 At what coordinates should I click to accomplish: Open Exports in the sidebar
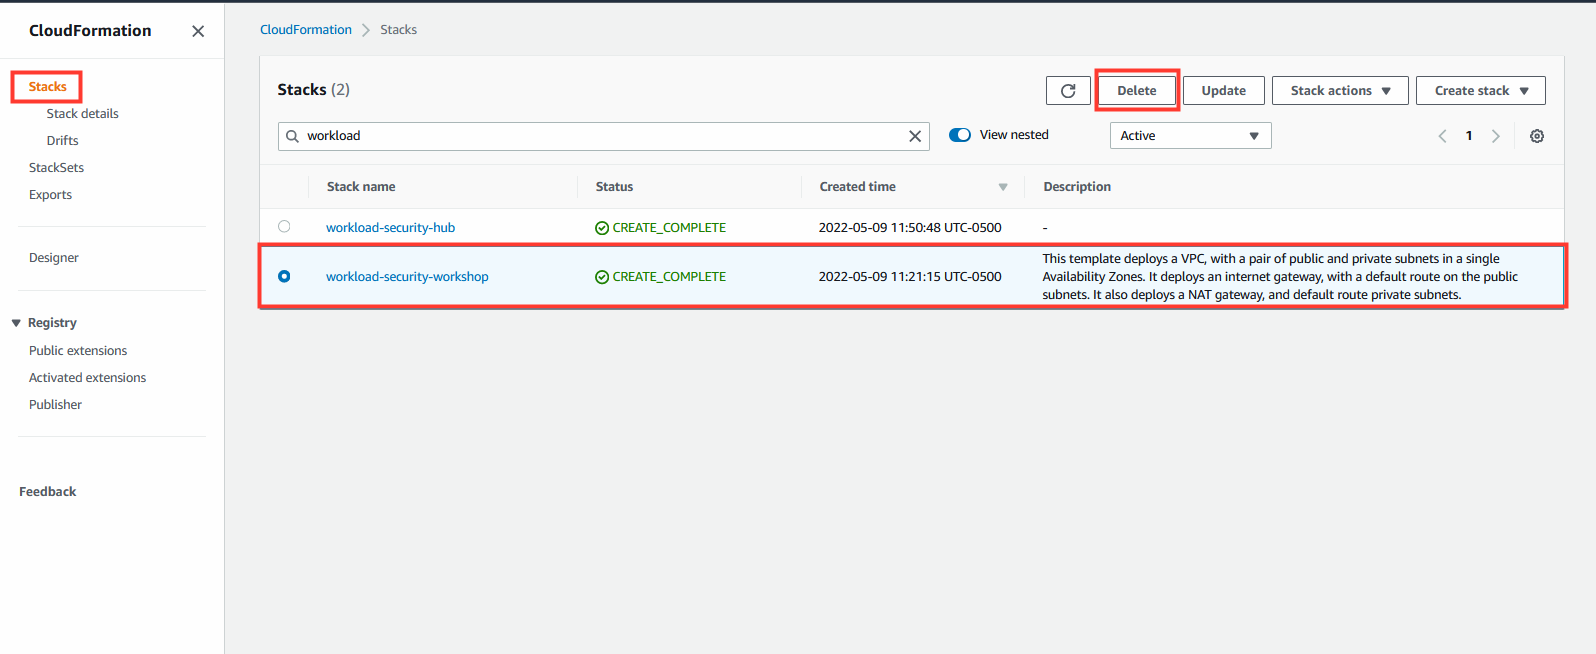coord(50,194)
